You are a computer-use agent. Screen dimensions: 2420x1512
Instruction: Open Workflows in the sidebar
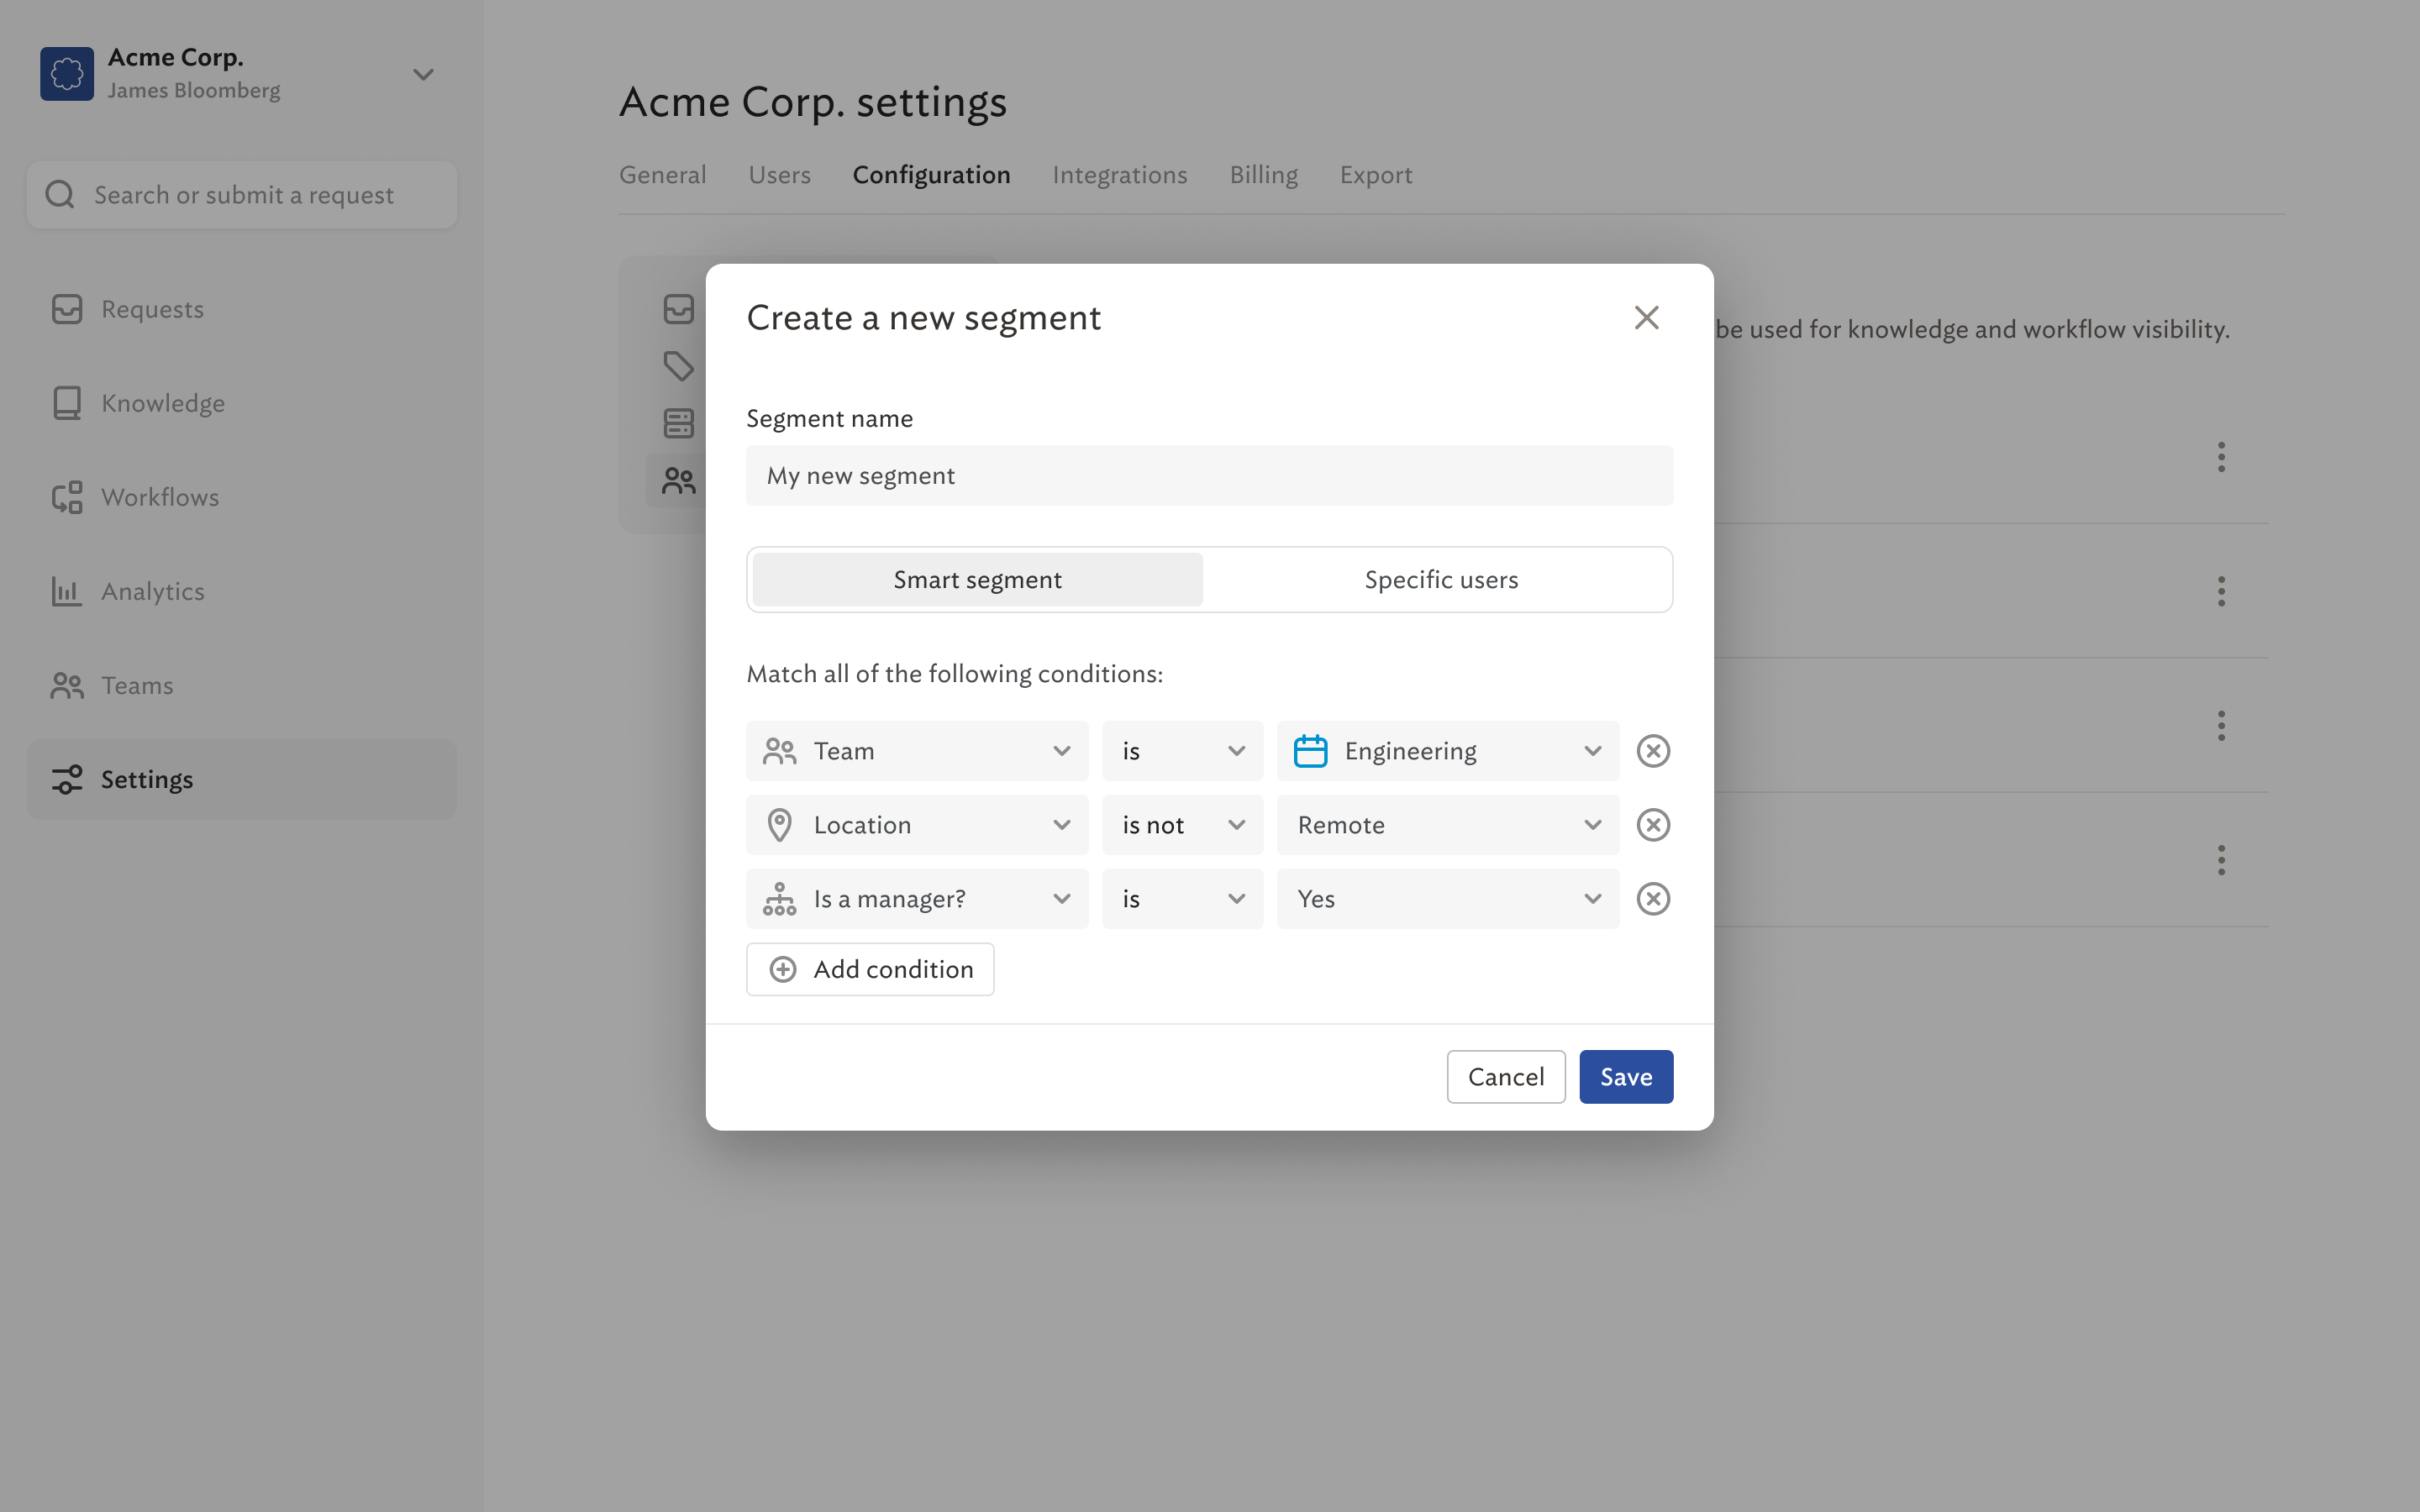click(x=159, y=498)
